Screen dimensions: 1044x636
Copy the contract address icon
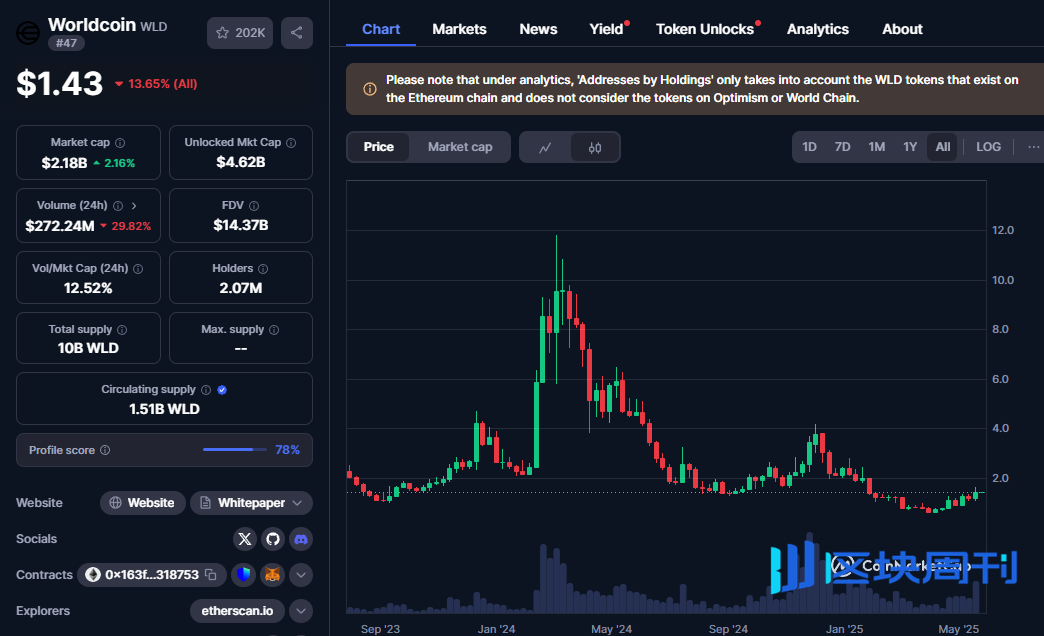[211, 575]
